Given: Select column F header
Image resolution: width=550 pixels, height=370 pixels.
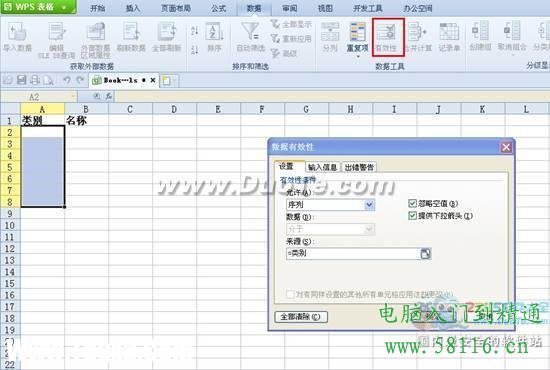Looking at the screenshot, I should (262, 109).
